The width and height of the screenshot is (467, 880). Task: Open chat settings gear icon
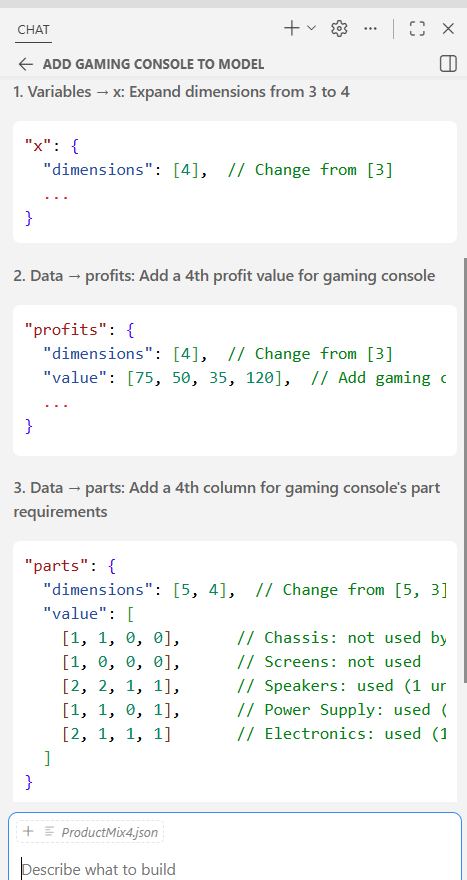pos(339,29)
